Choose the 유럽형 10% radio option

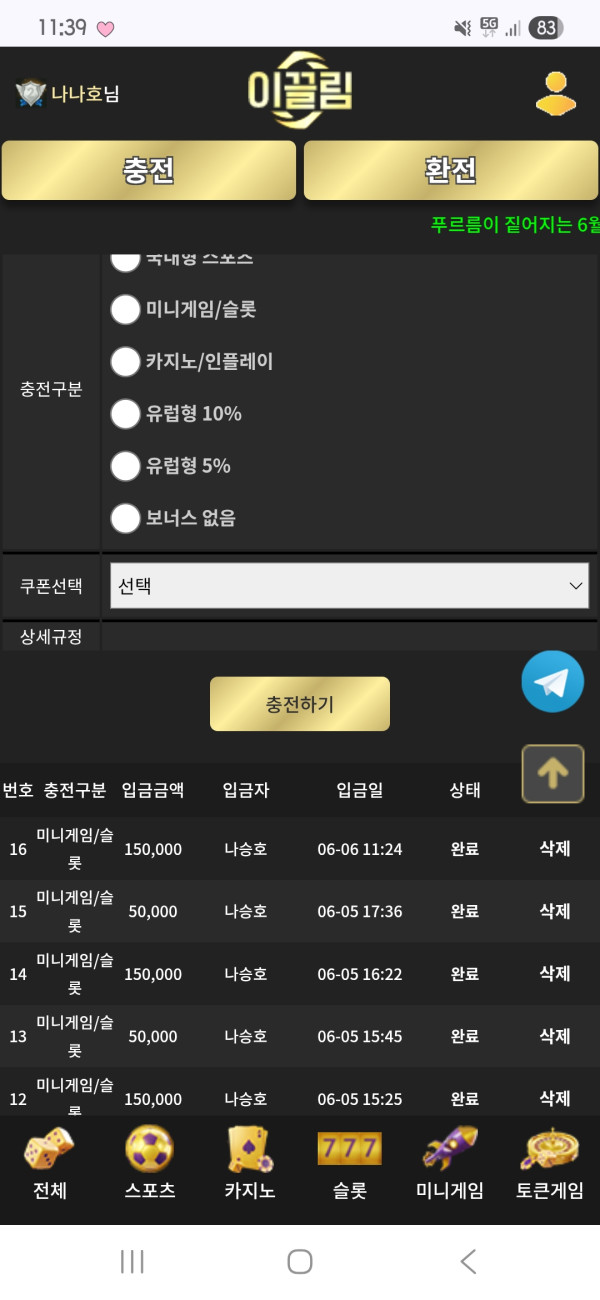click(x=125, y=414)
